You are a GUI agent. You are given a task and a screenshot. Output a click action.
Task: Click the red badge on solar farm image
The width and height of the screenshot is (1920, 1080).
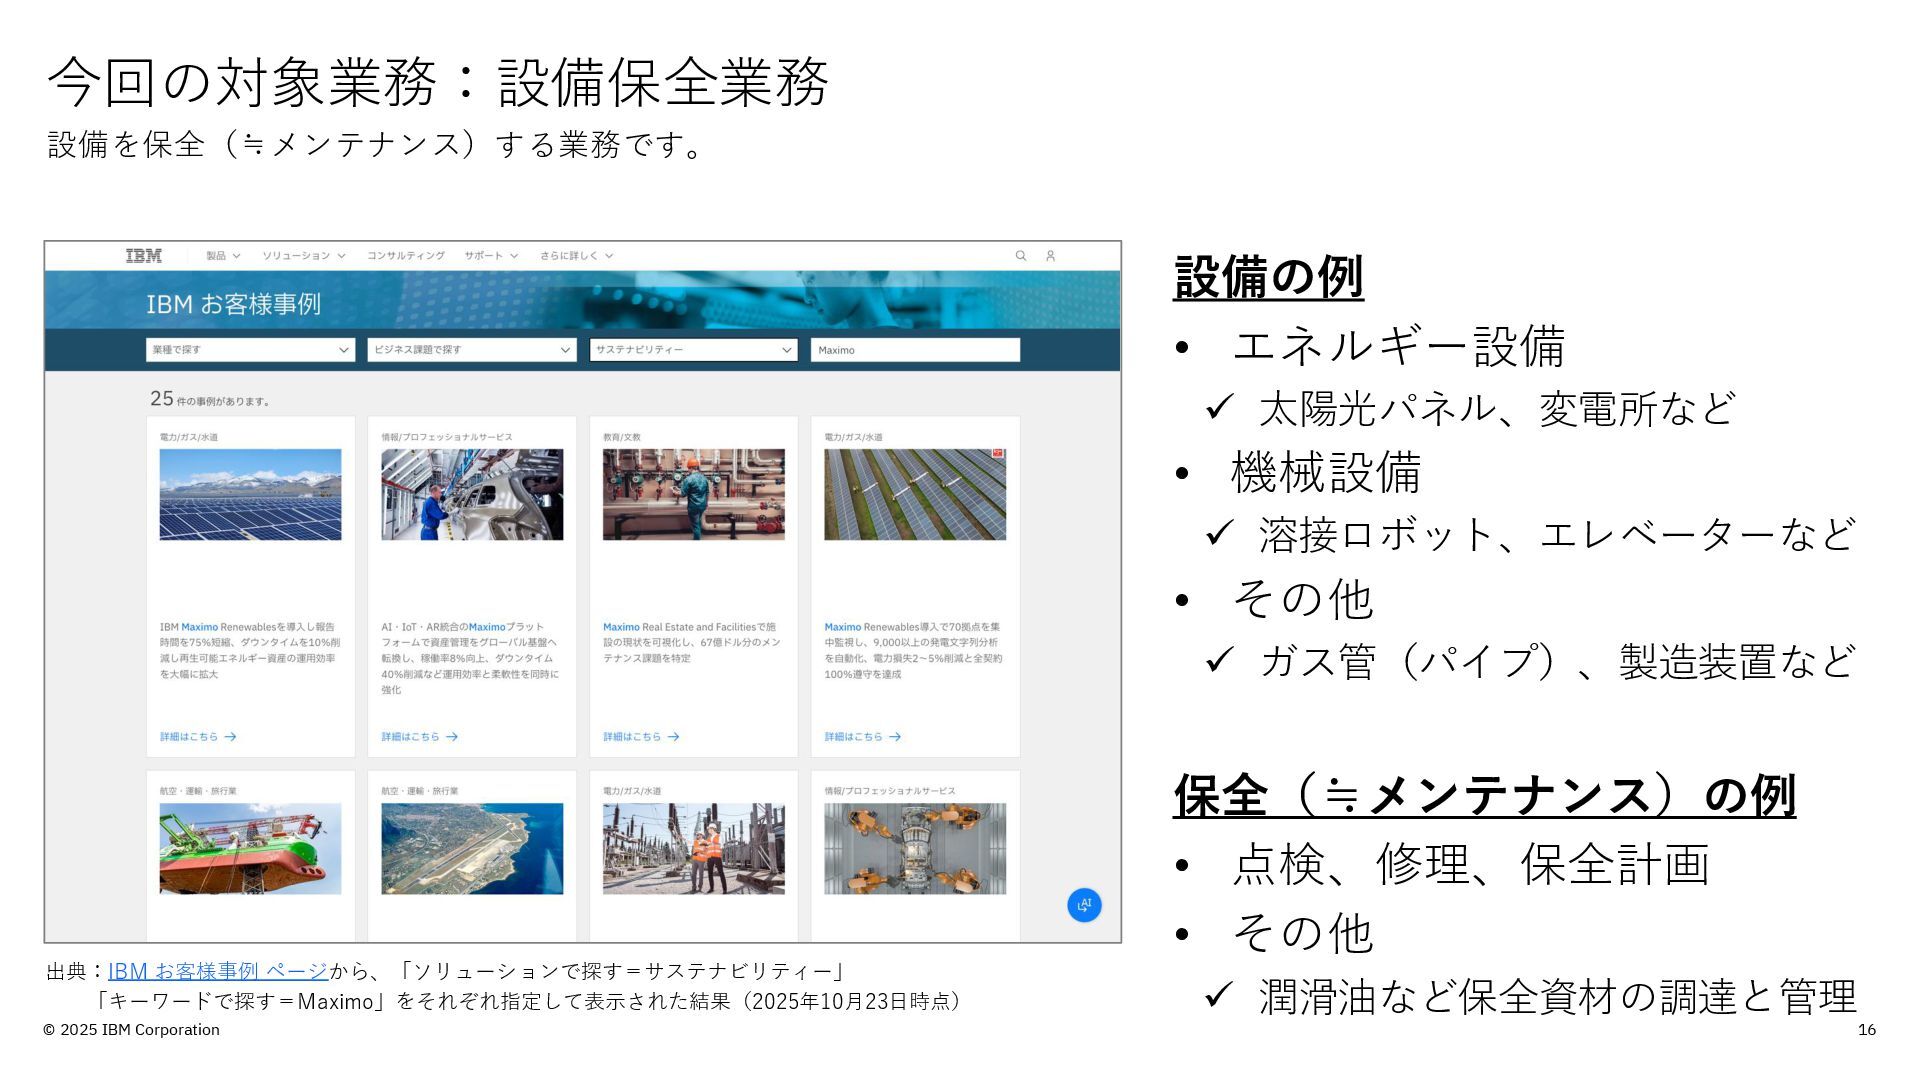click(996, 455)
